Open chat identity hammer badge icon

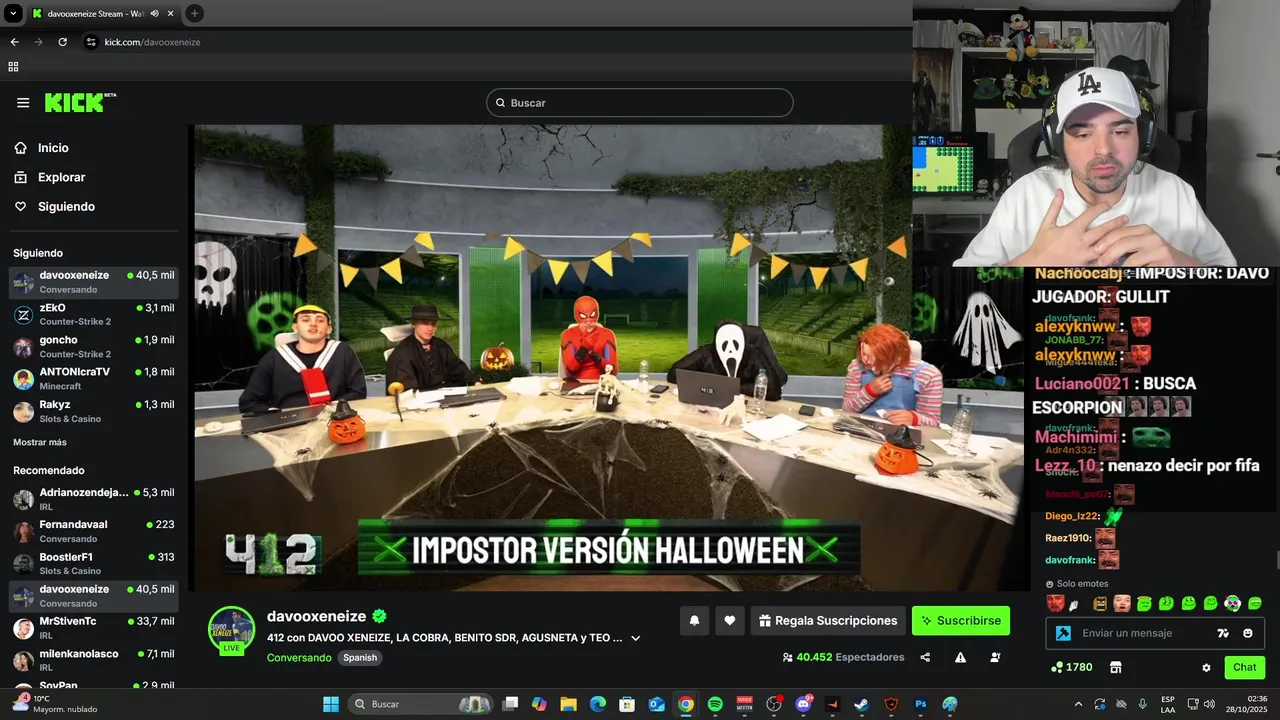pyautogui.click(x=1063, y=633)
